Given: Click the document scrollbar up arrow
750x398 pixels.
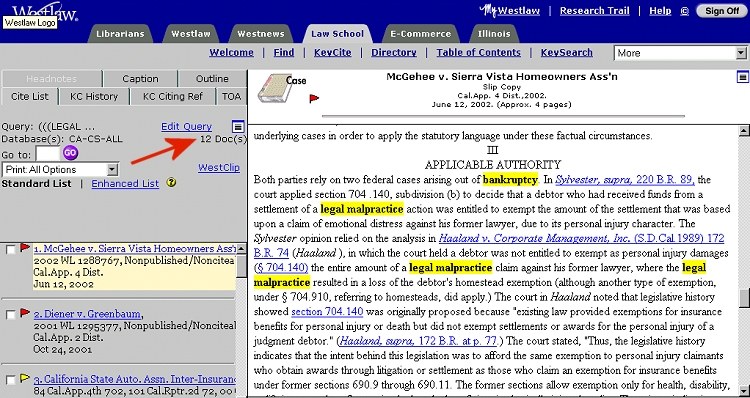Looking at the screenshot, I should (744, 130).
